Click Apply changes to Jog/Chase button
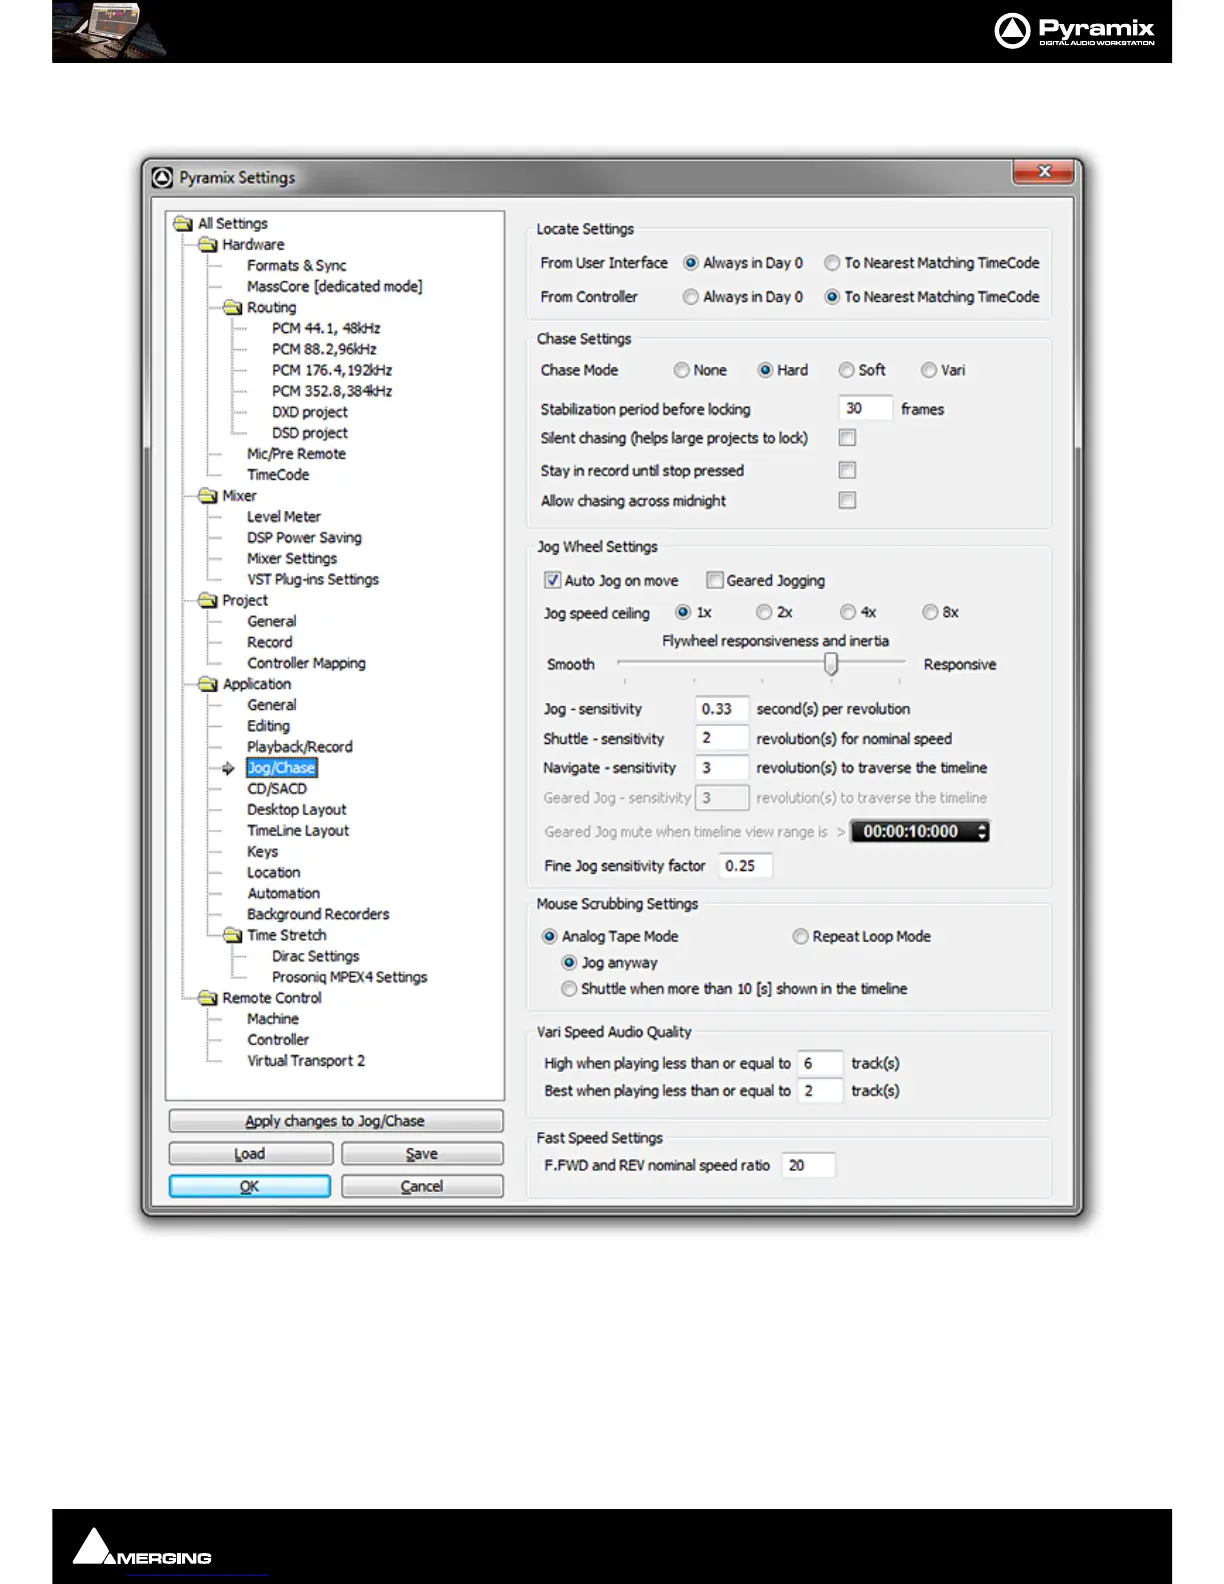 [x=335, y=1121]
